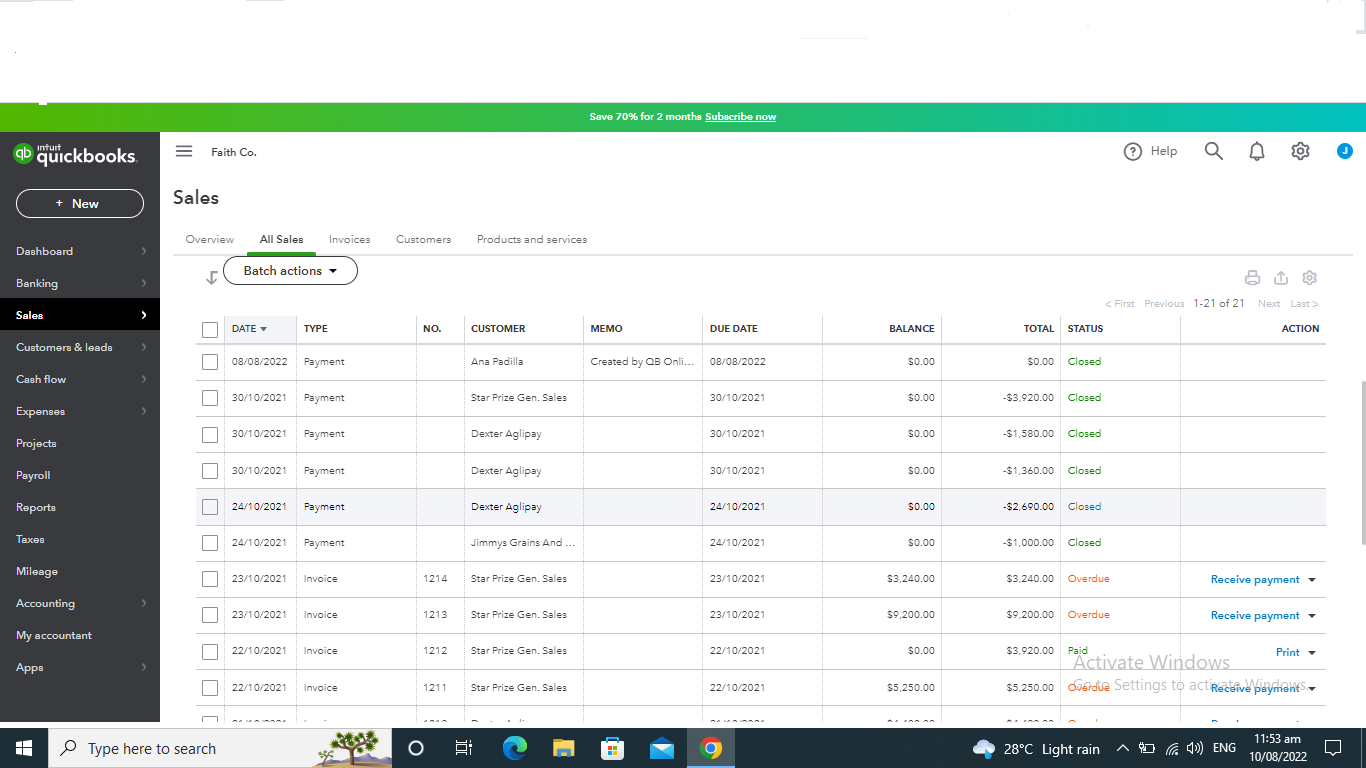Open action dropdown arrow for invoice 1214

click(x=1312, y=580)
